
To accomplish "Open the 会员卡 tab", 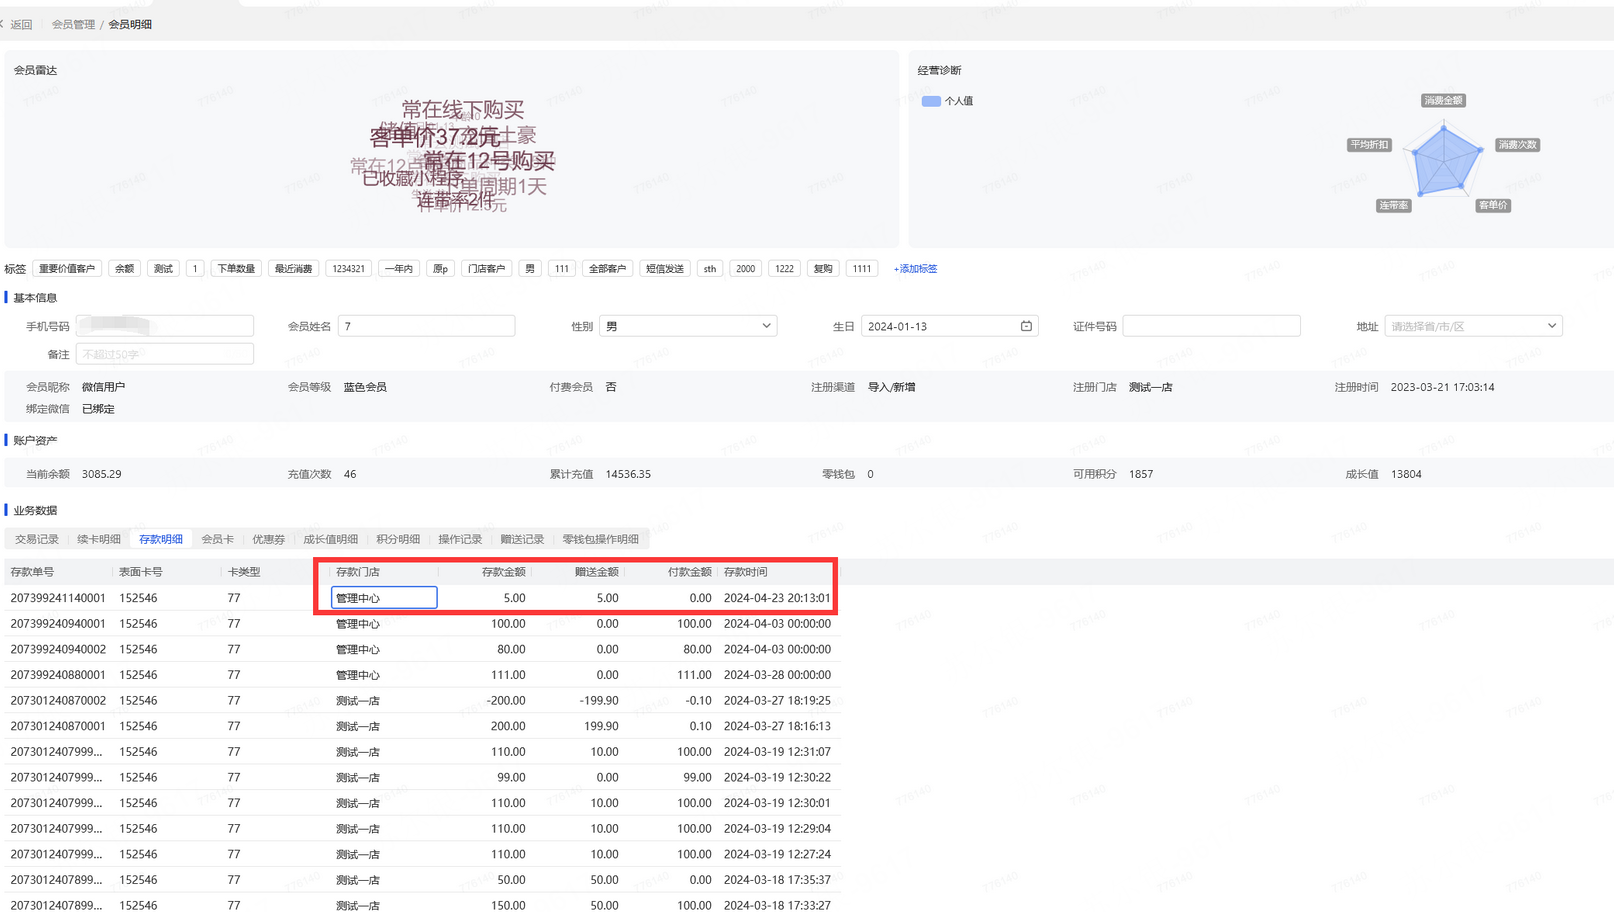I will (x=218, y=539).
